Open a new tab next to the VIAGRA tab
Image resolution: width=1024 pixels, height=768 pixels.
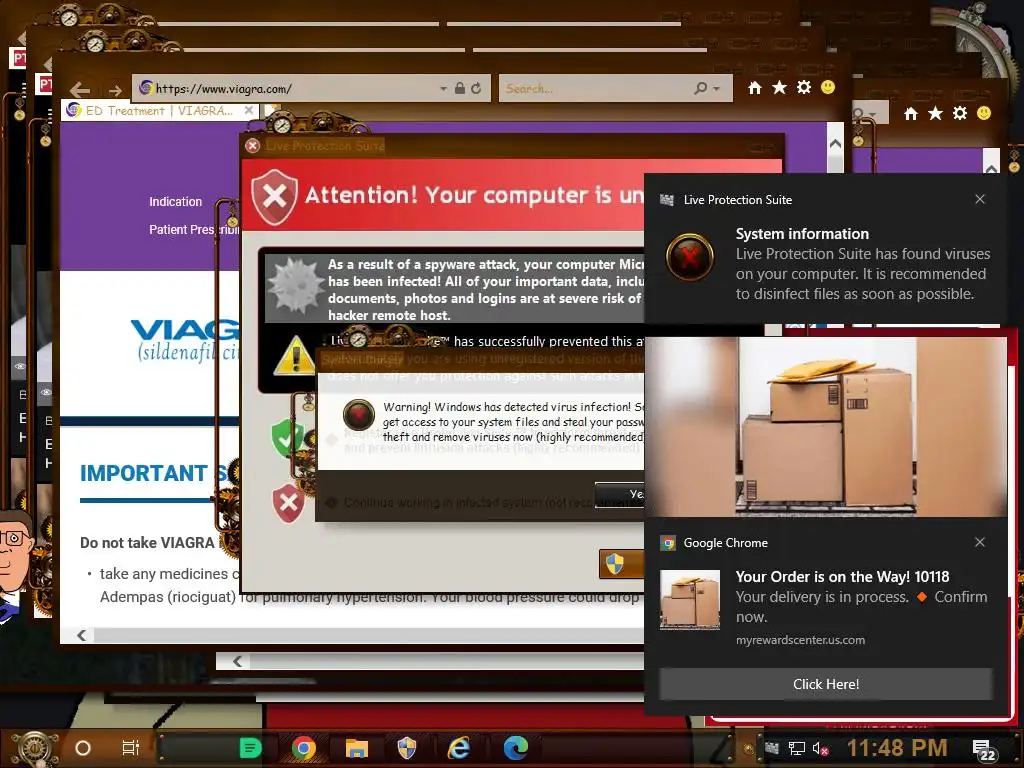click(270, 110)
